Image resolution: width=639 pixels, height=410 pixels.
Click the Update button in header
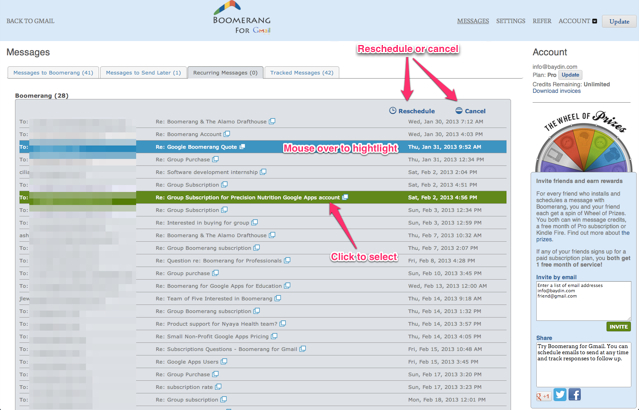point(619,21)
